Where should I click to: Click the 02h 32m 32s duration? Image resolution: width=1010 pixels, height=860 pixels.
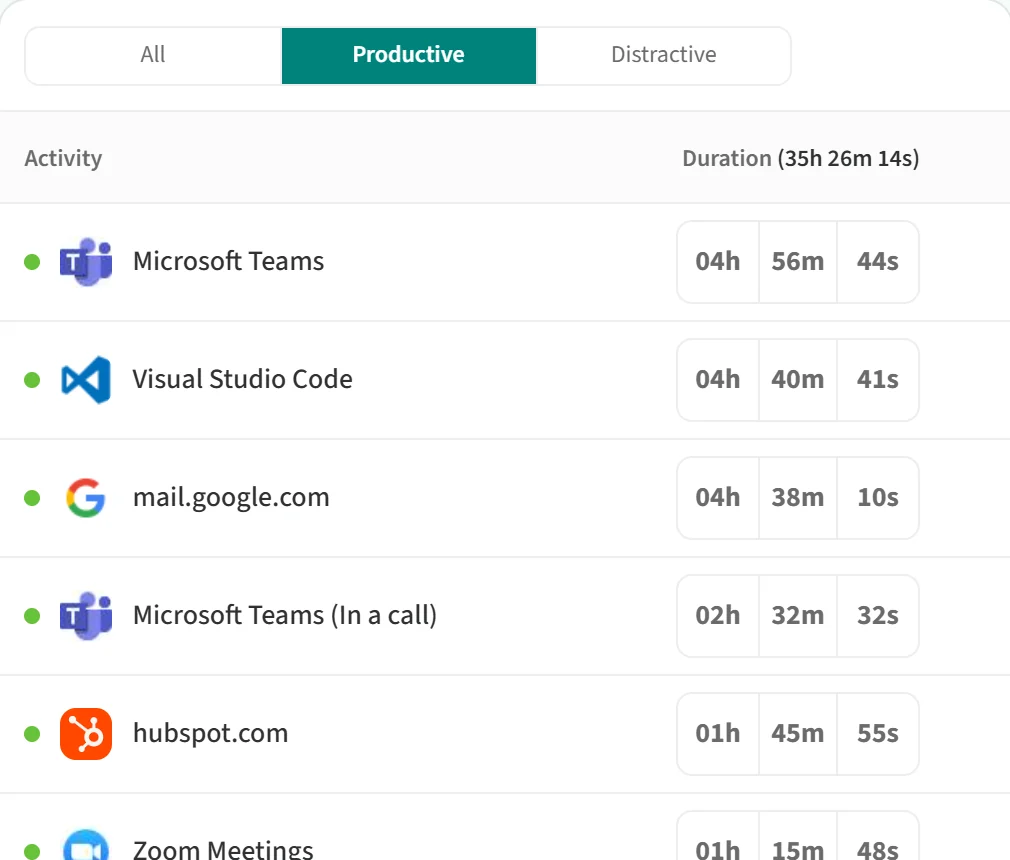pyautogui.click(x=797, y=615)
